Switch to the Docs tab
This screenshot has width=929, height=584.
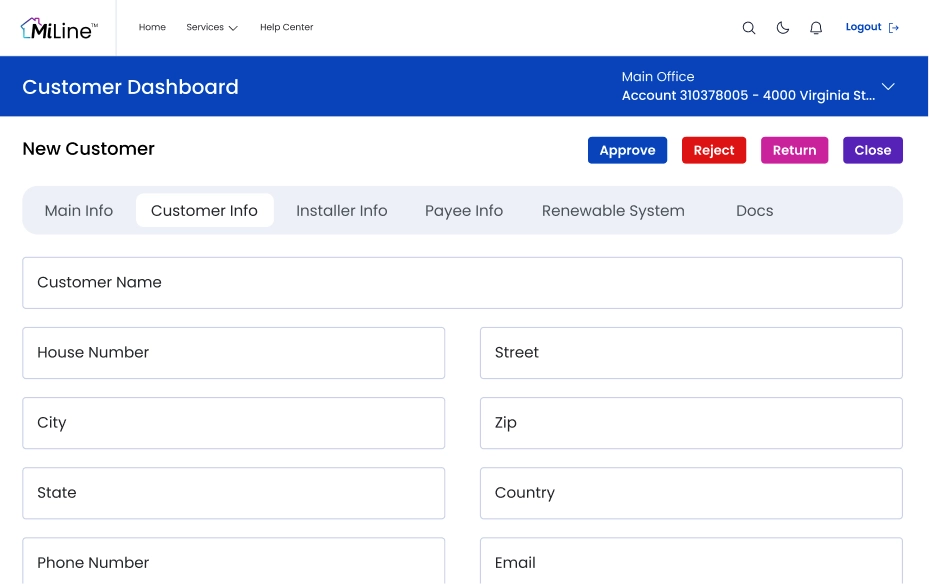click(755, 211)
